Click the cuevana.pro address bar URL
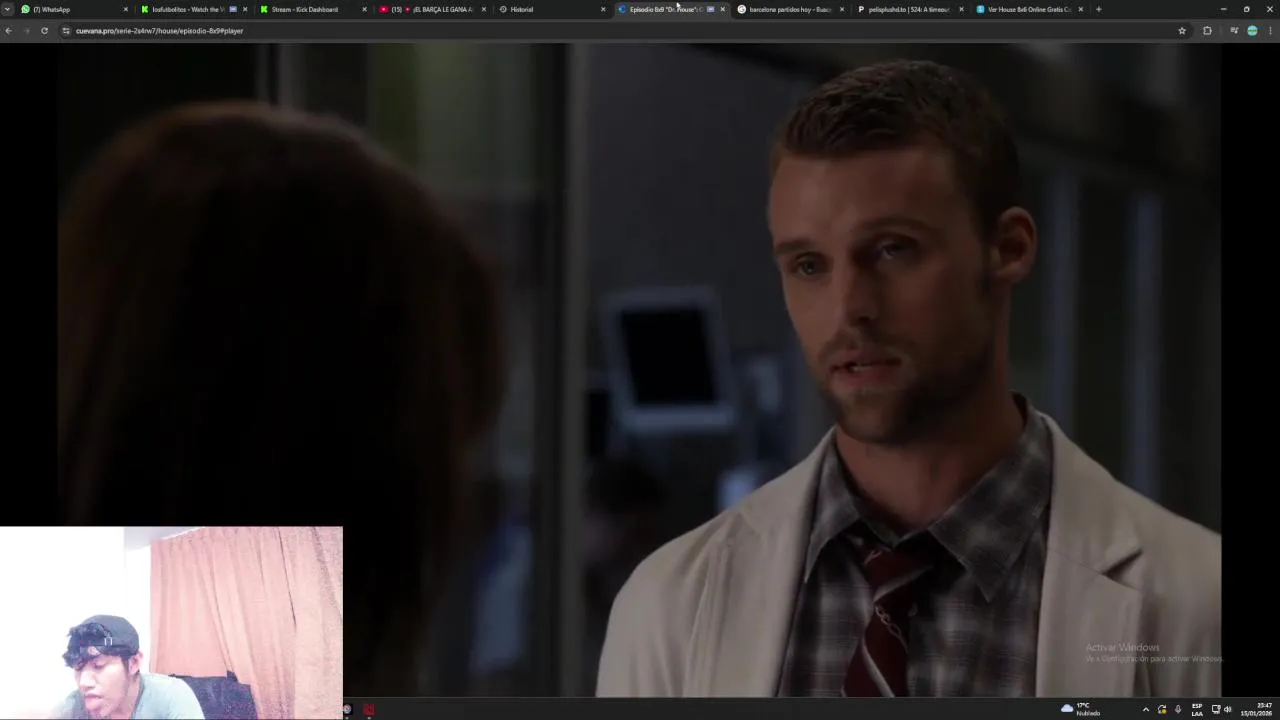Image resolution: width=1280 pixels, height=720 pixels. coord(159,31)
